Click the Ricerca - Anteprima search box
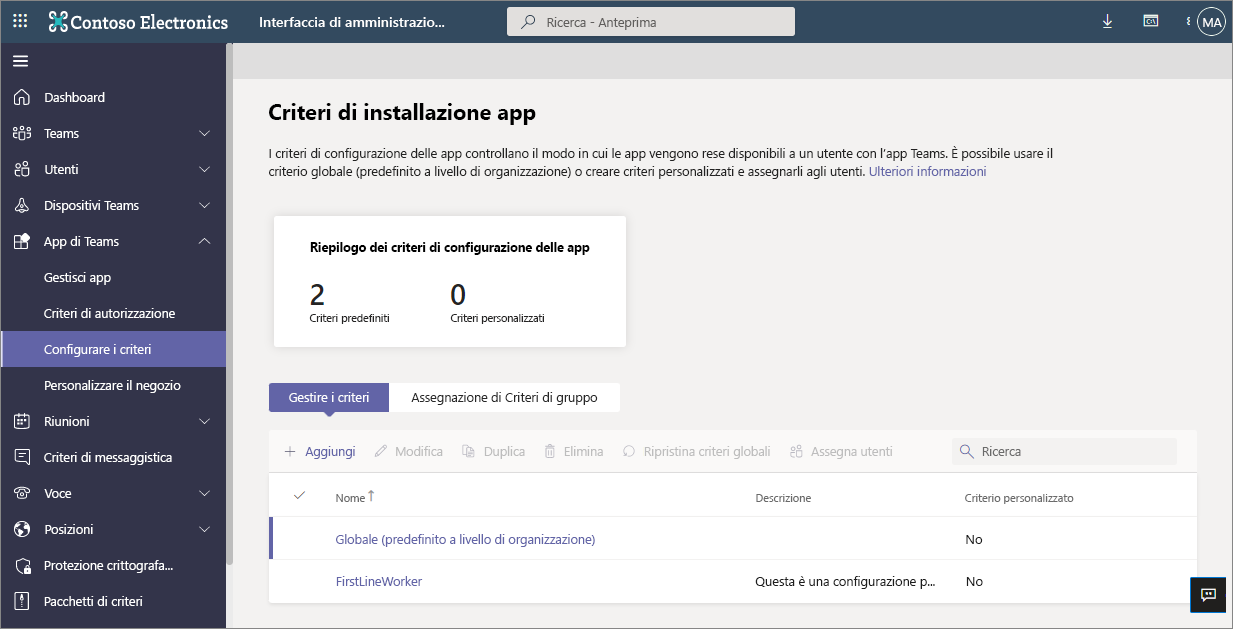Viewport: 1233px width, 629px height. coord(651,21)
